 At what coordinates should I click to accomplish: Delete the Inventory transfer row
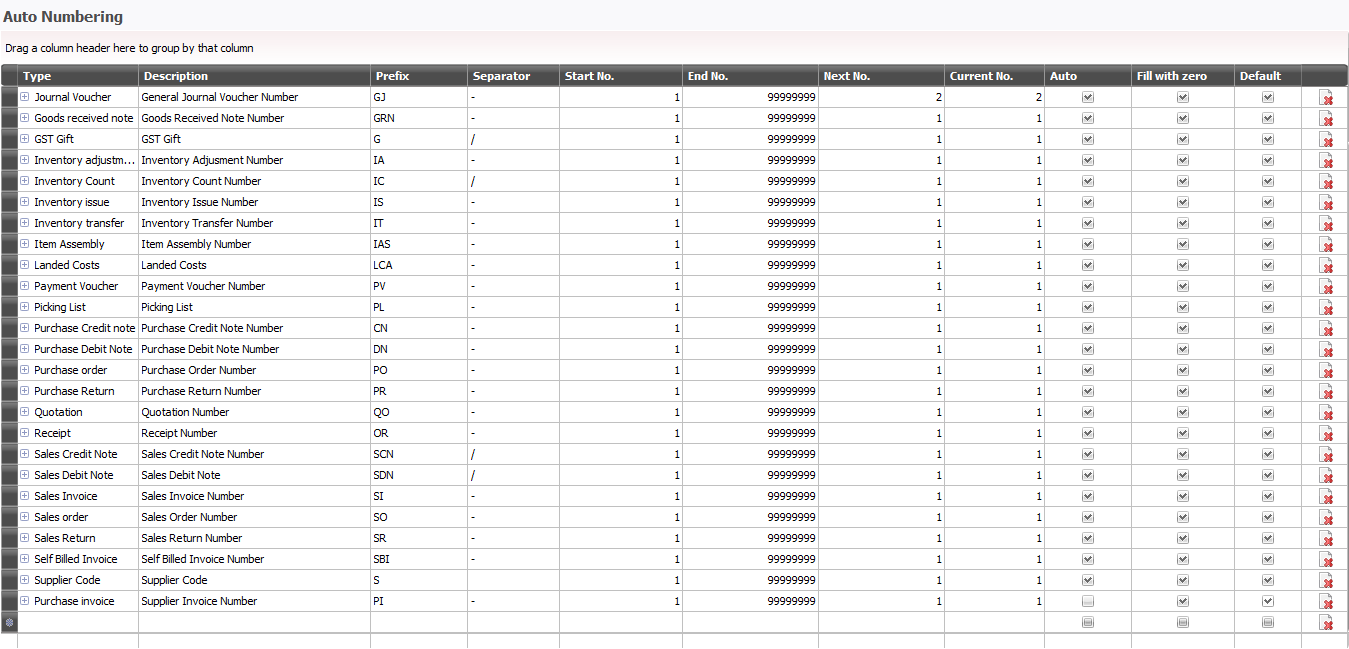pyautogui.click(x=1327, y=224)
